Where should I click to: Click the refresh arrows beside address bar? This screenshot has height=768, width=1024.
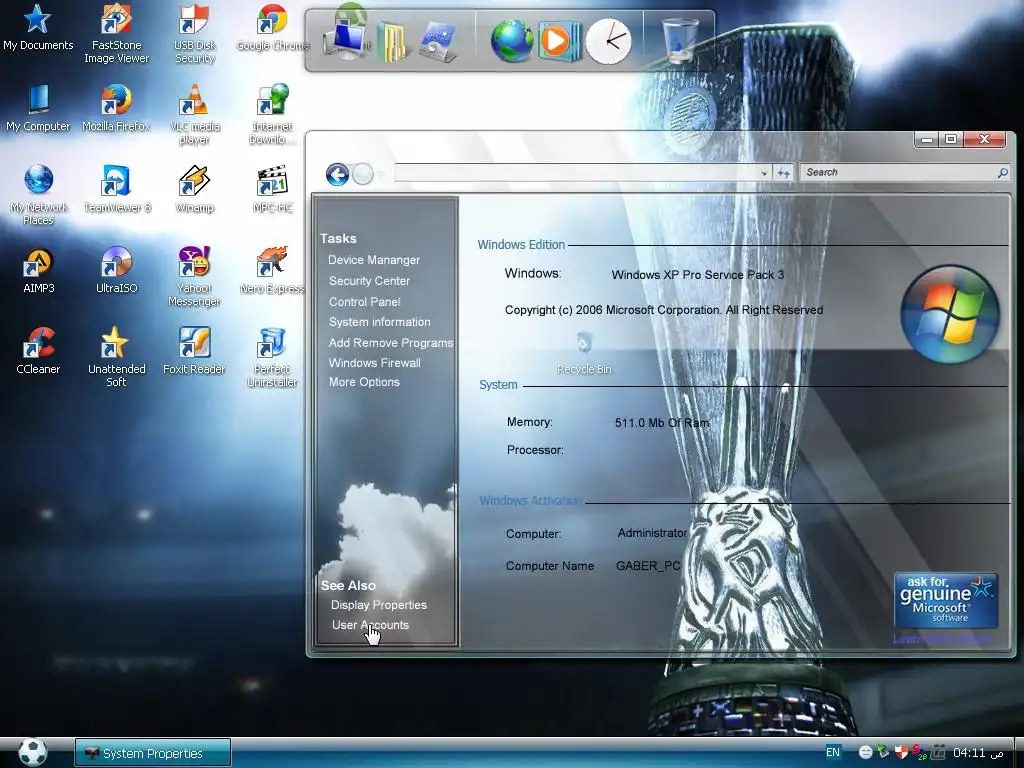(x=784, y=172)
